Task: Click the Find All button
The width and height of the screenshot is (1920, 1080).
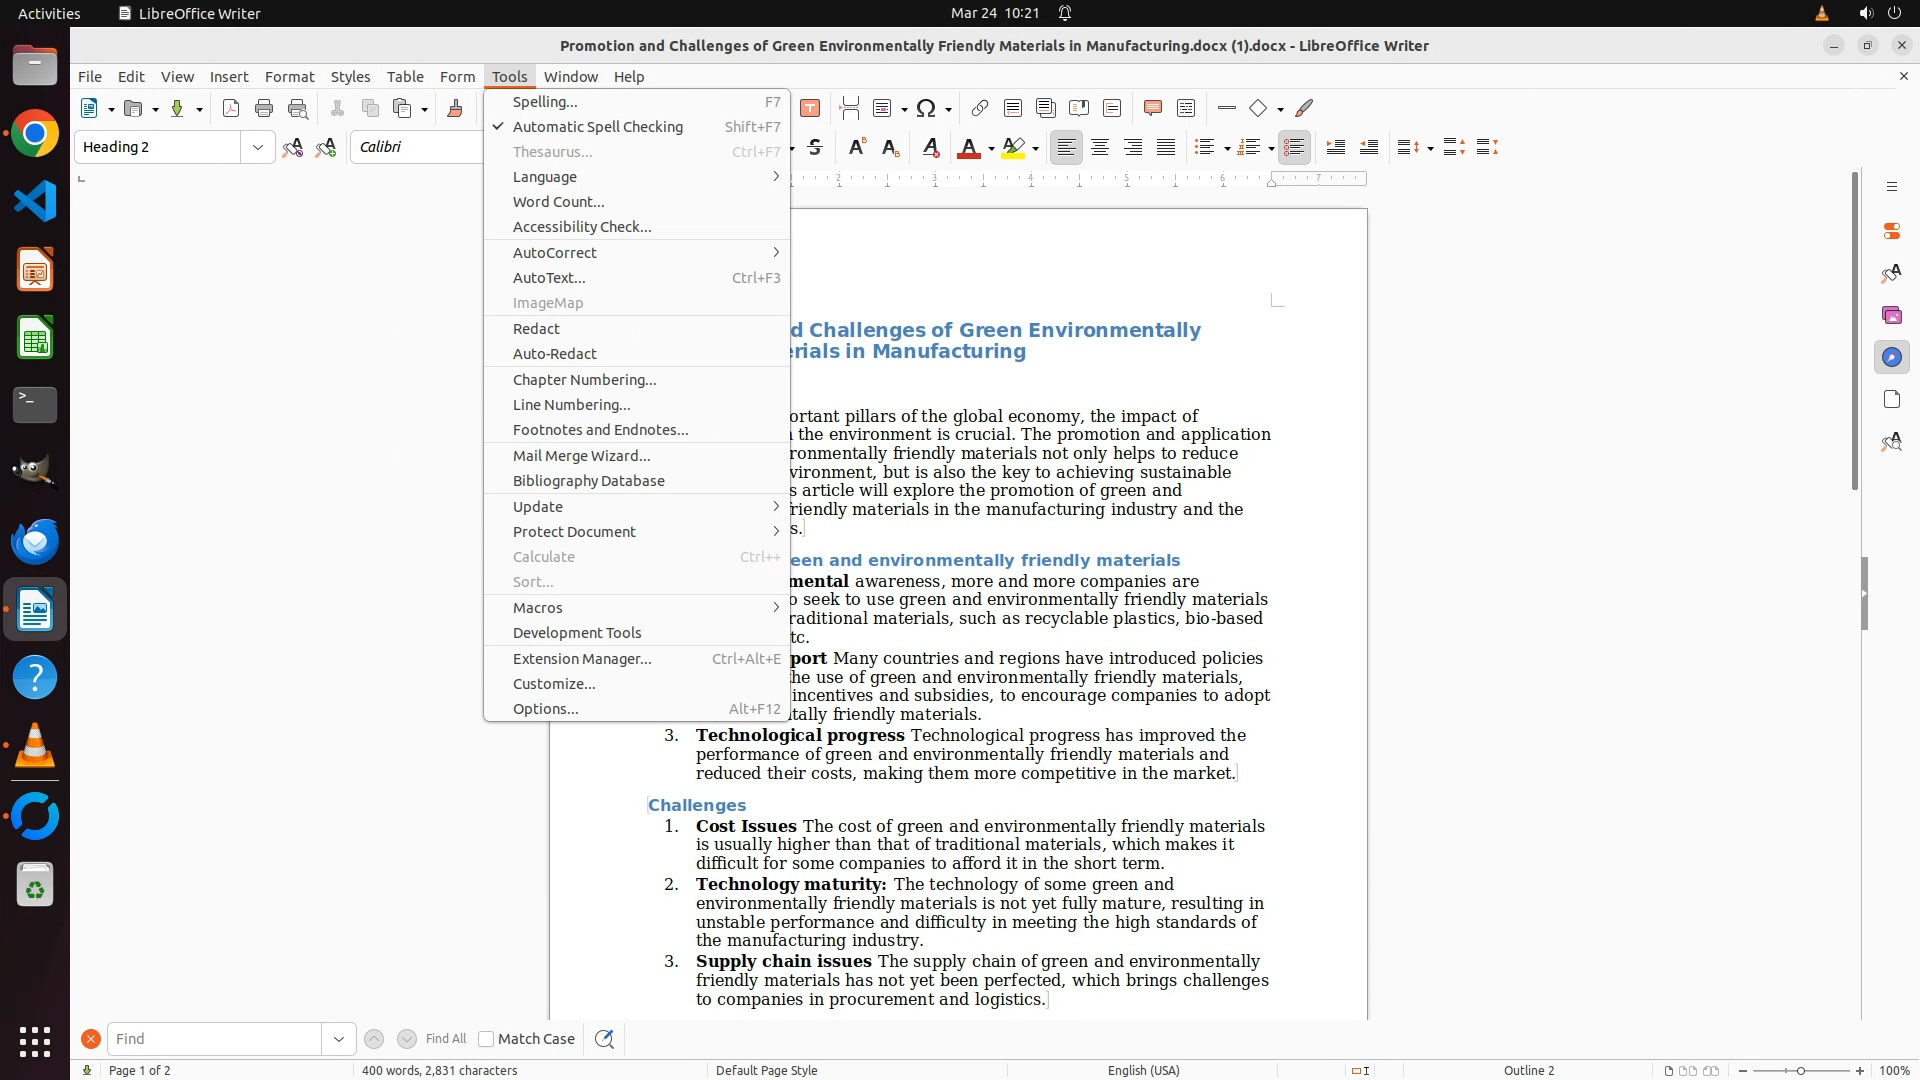Action: coord(446,1039)
